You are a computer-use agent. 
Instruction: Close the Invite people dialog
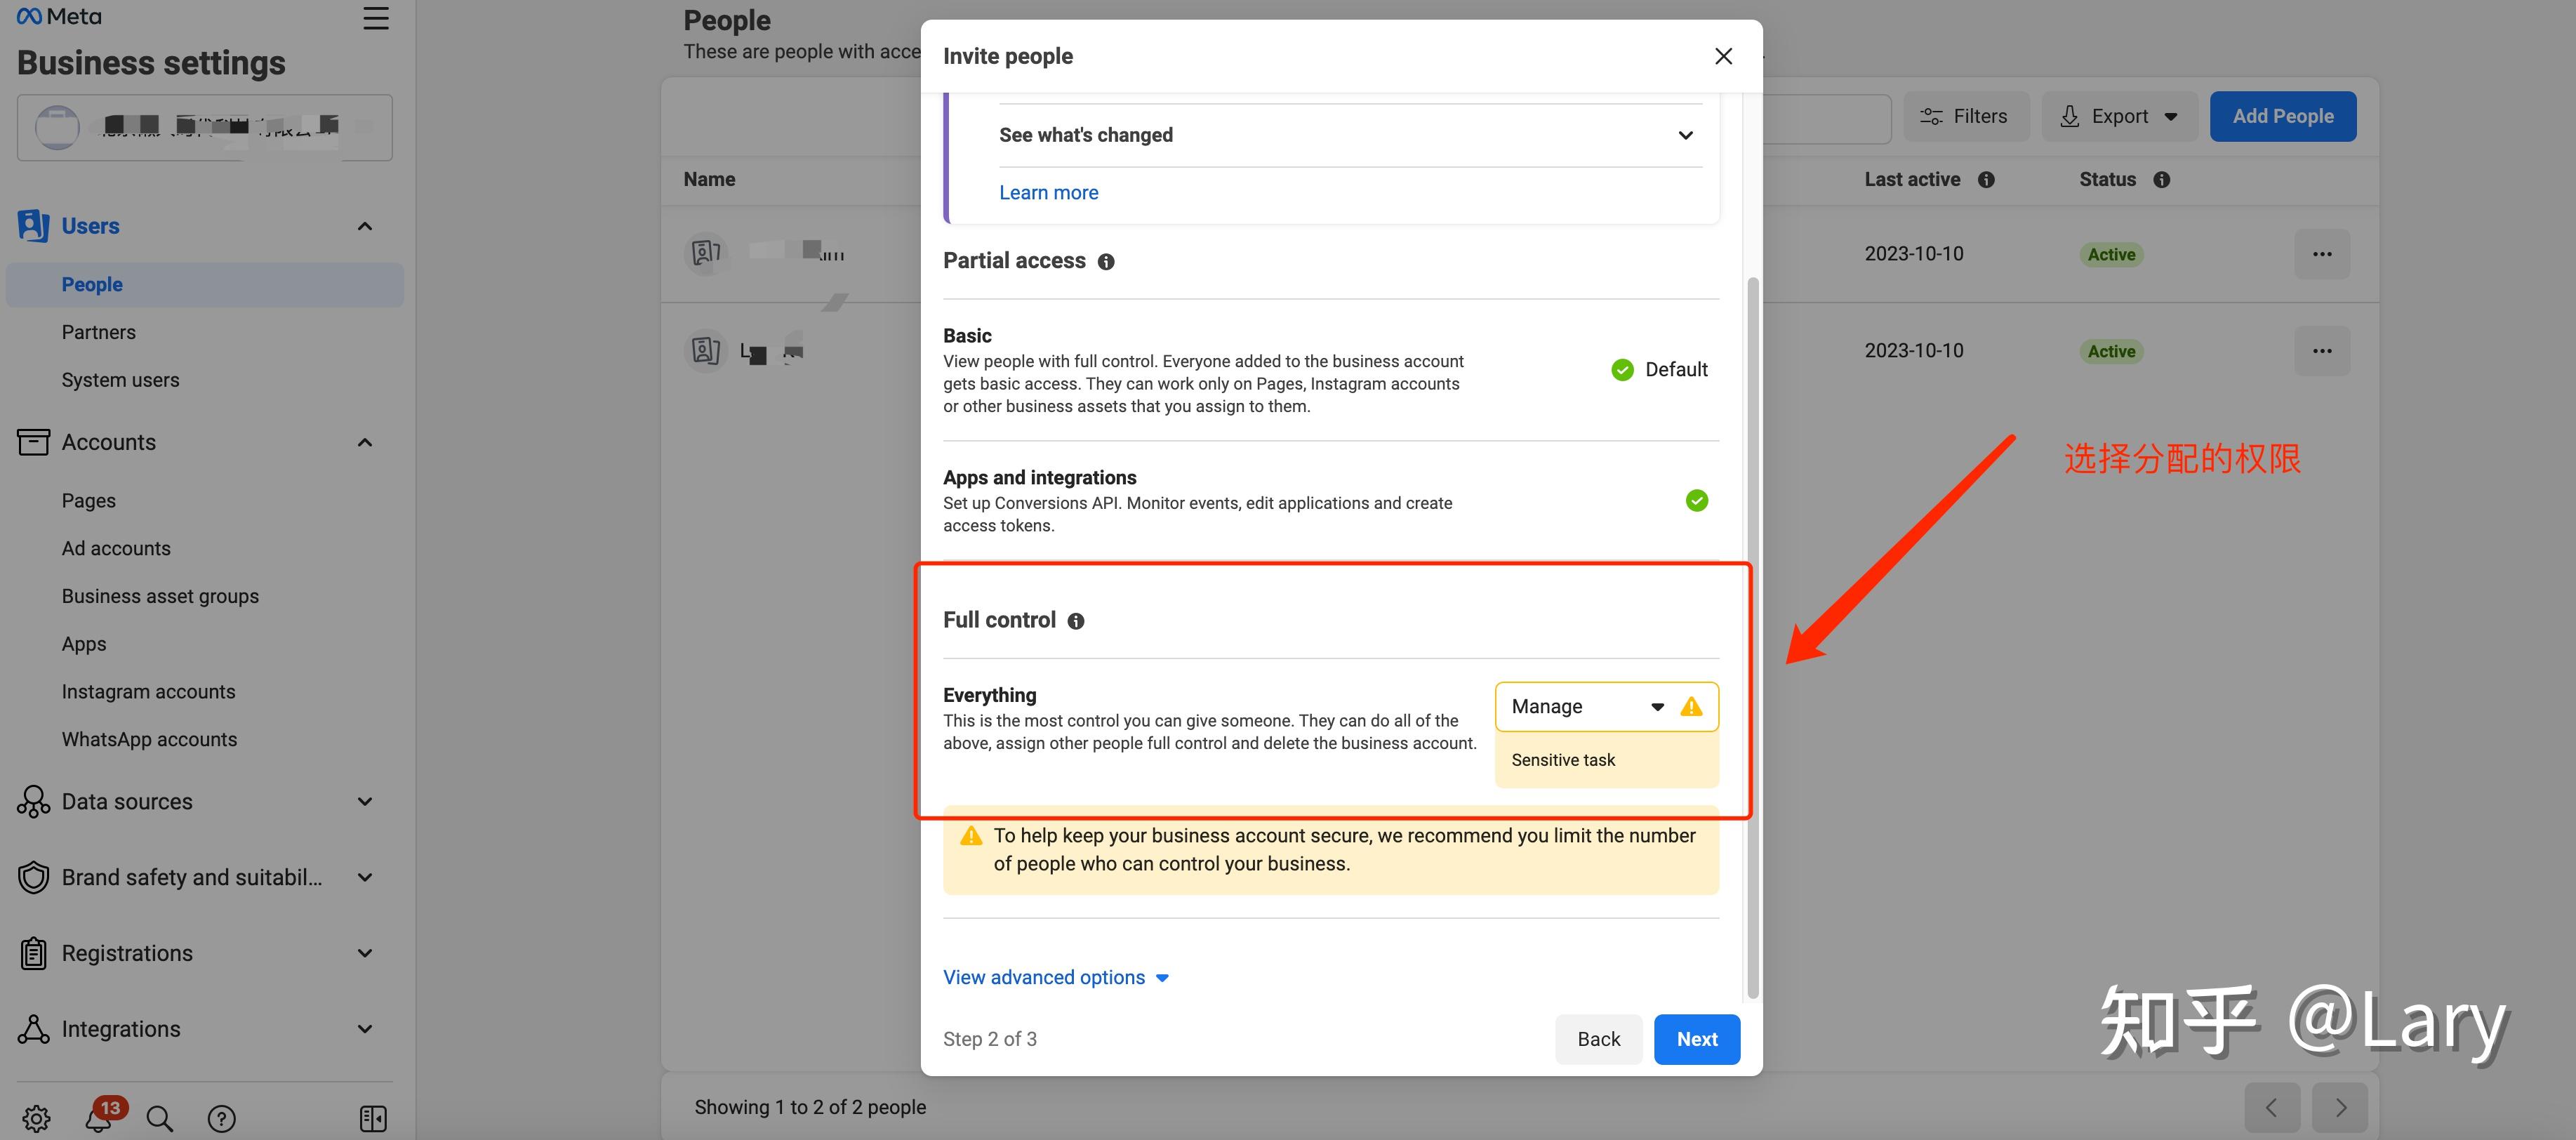[1723, 56]
